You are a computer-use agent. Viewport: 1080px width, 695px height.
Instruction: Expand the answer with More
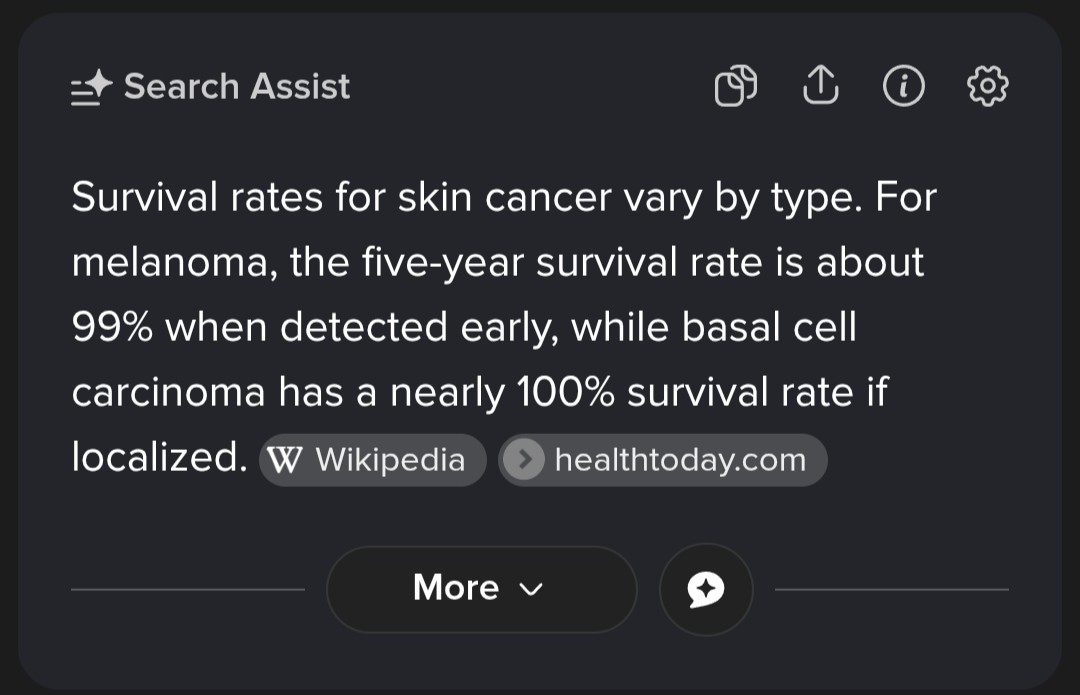[481, 589]
